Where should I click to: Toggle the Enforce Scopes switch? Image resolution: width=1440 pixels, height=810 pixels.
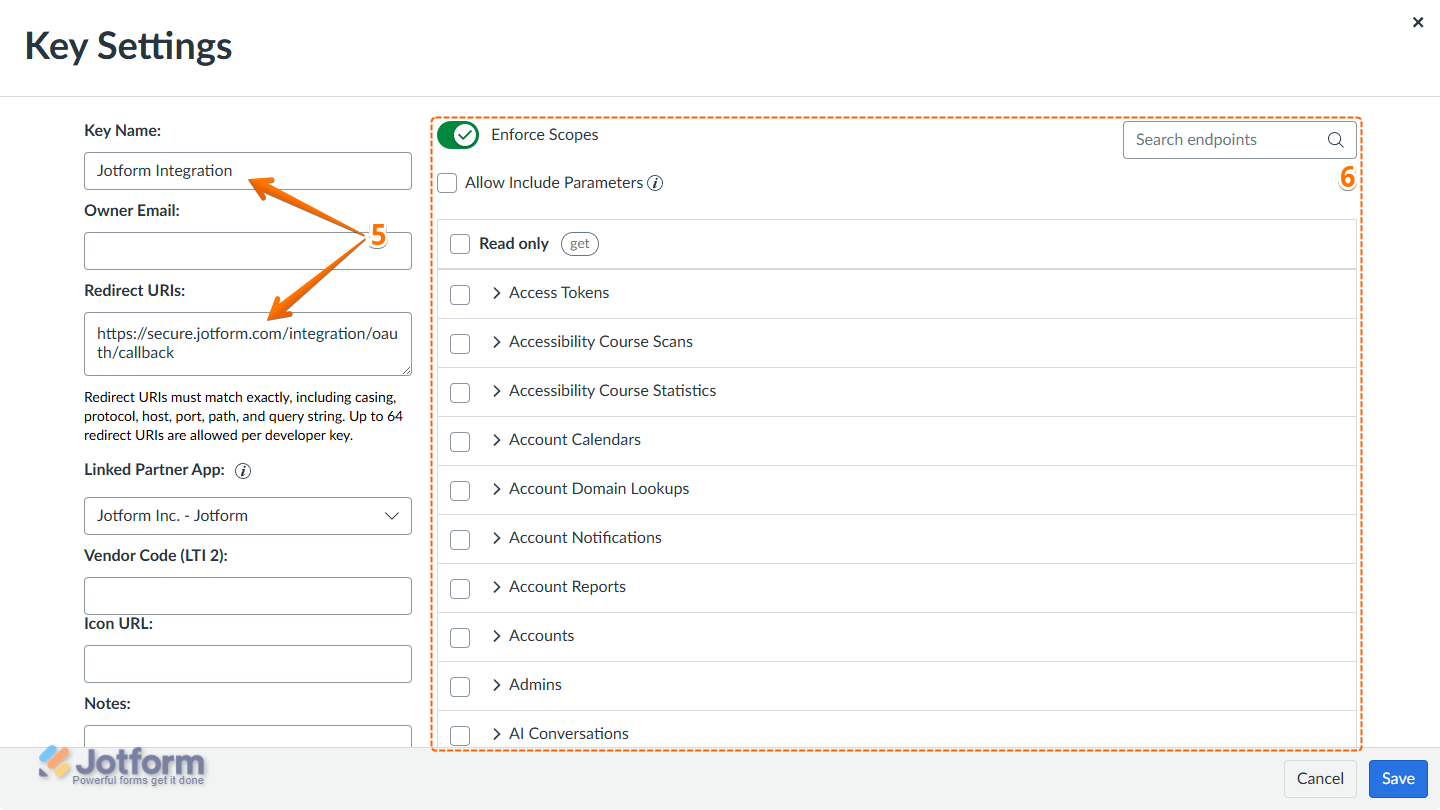click(458, 135)
